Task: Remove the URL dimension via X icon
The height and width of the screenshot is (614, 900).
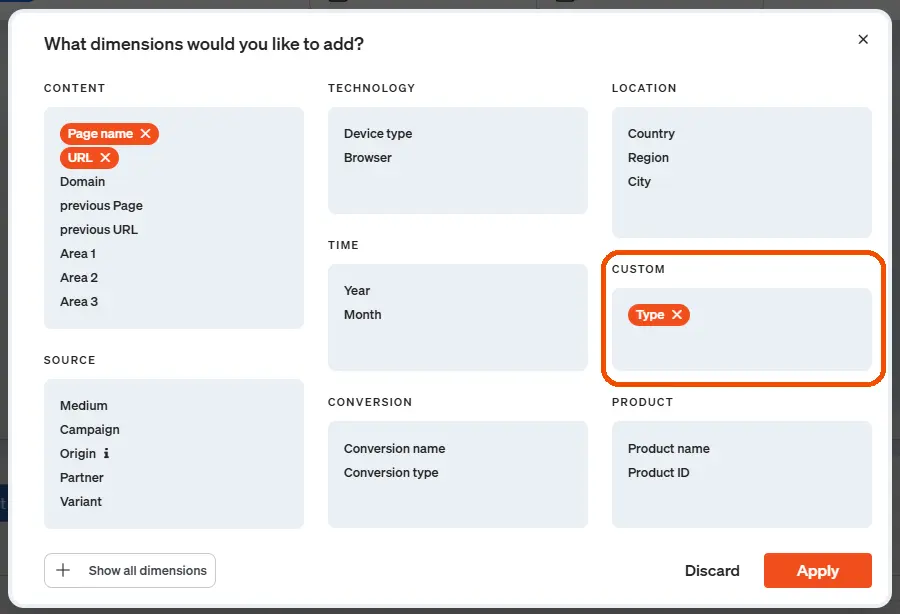Action: (x=105, y=158)
